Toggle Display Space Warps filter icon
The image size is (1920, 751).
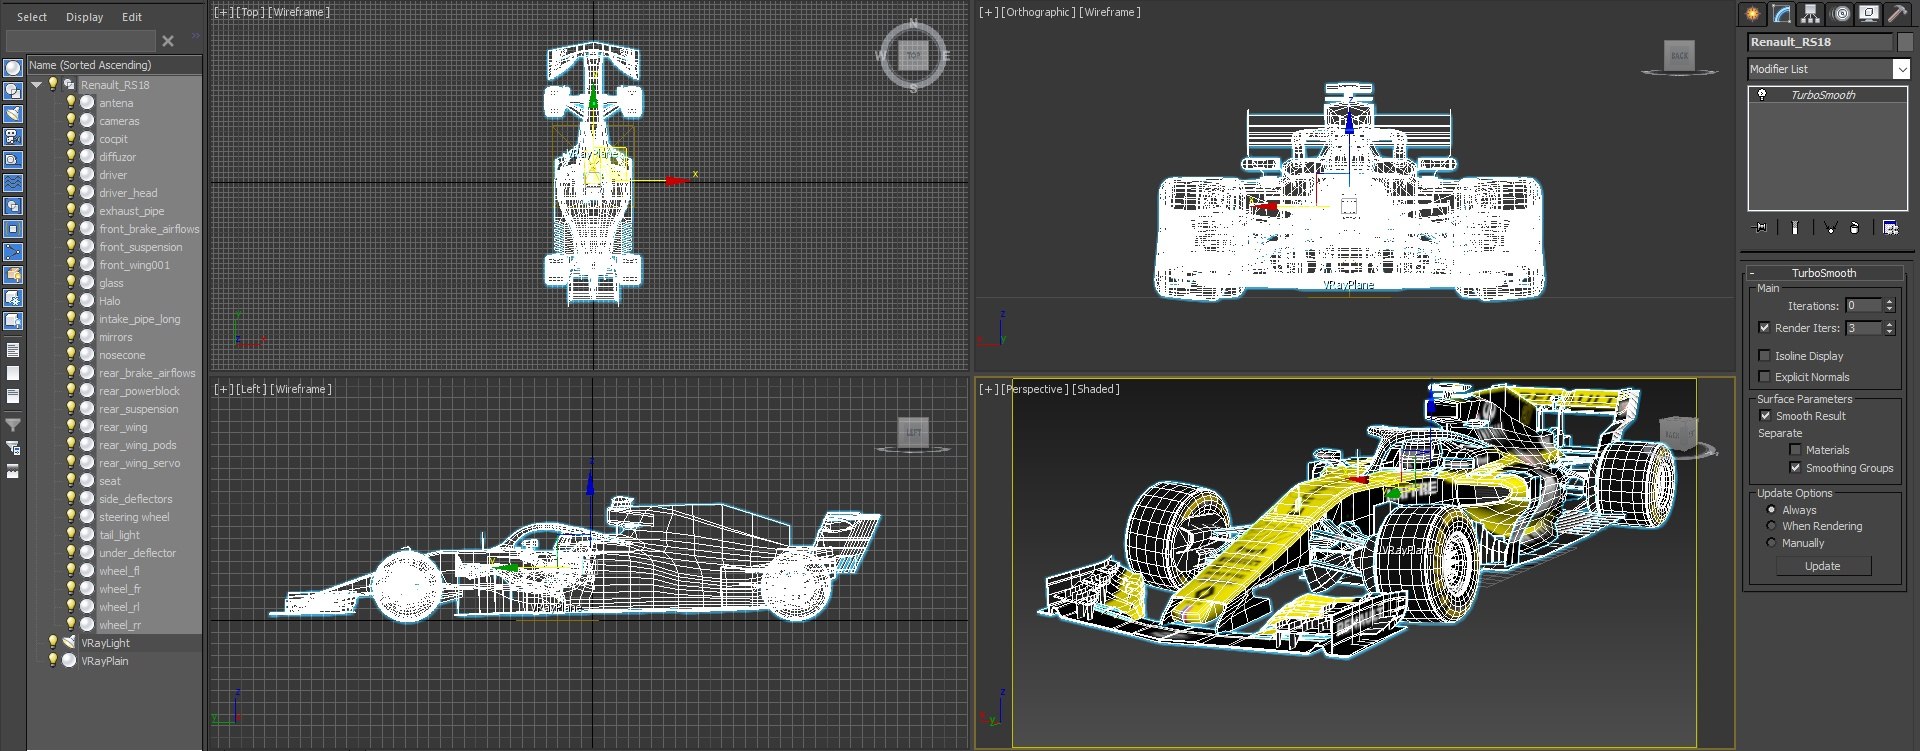click(x=13, y=183)
